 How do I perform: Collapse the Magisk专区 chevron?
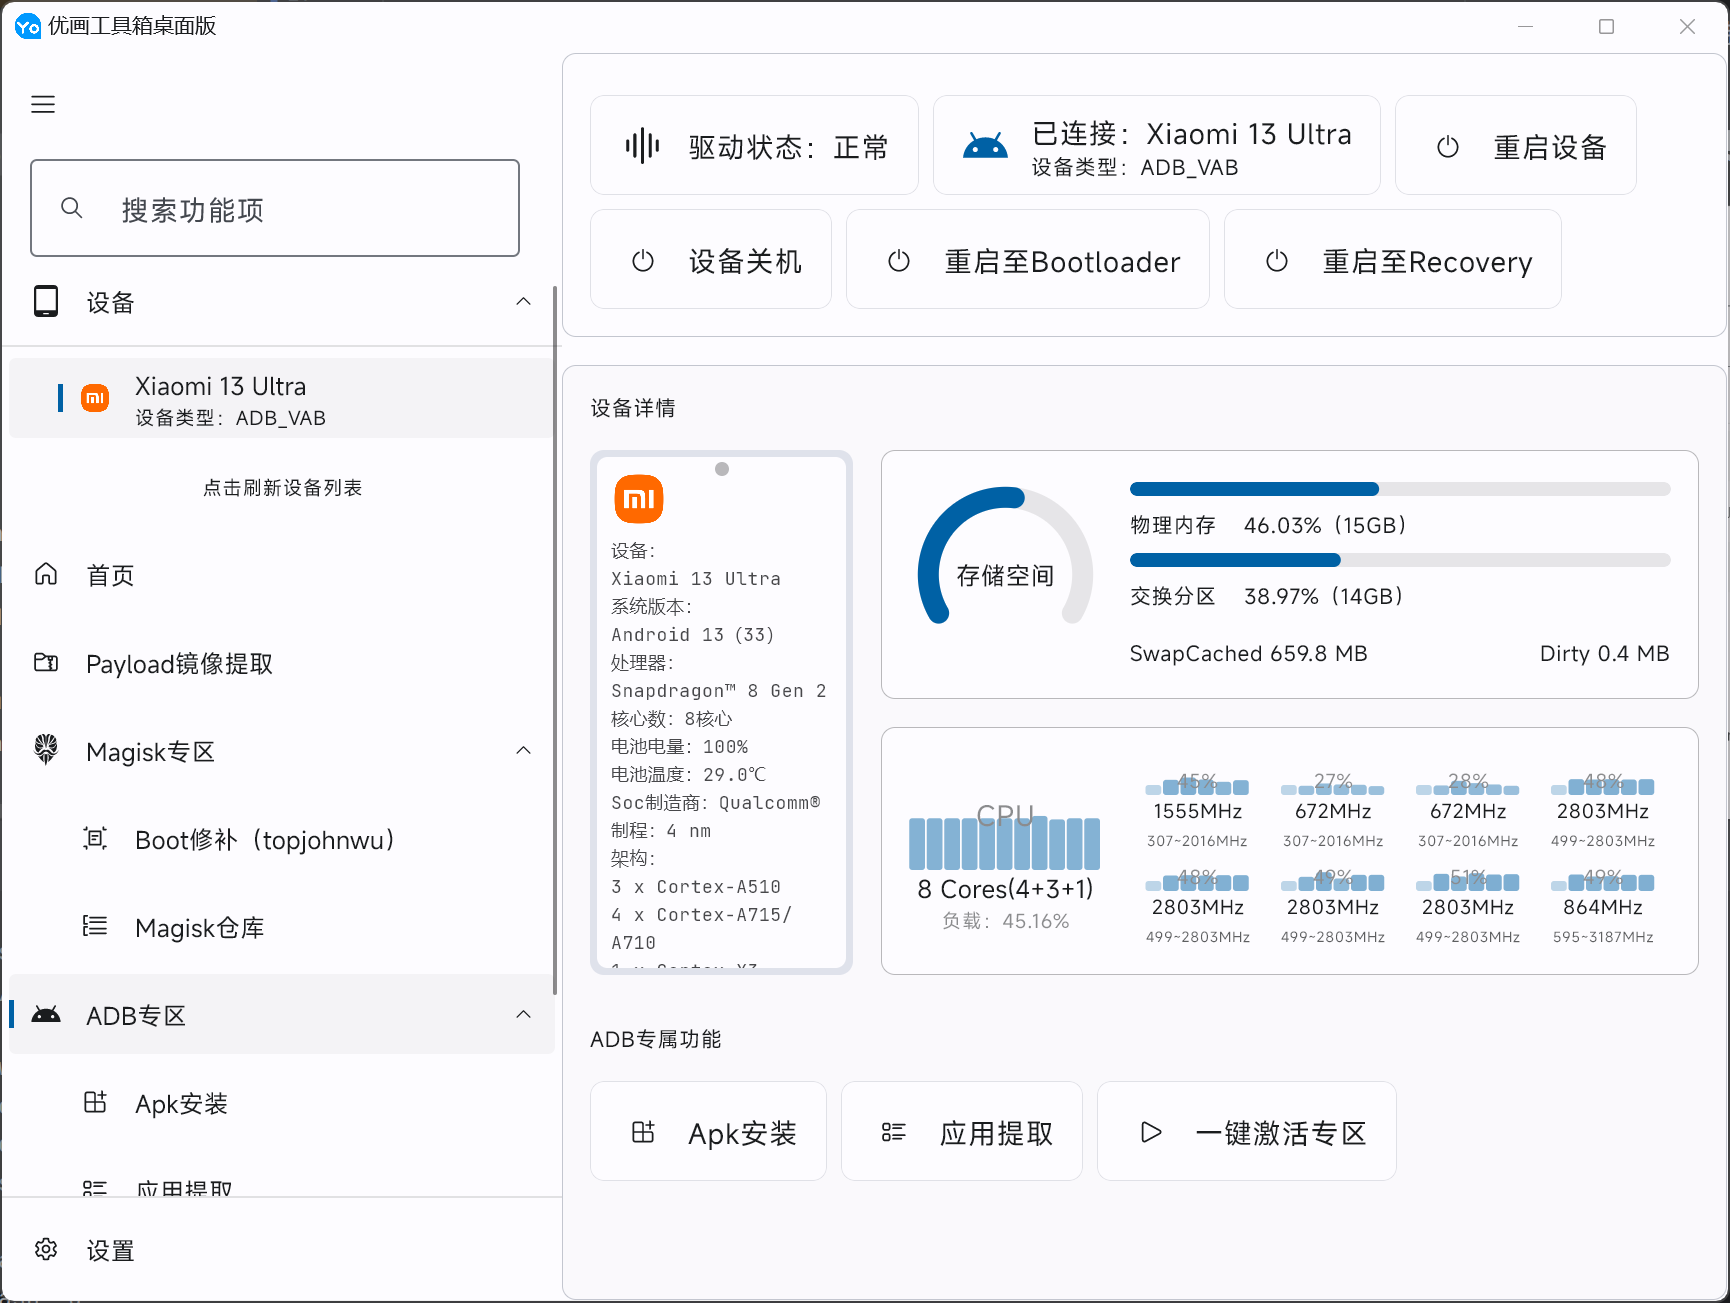click(x=523, y=751)
